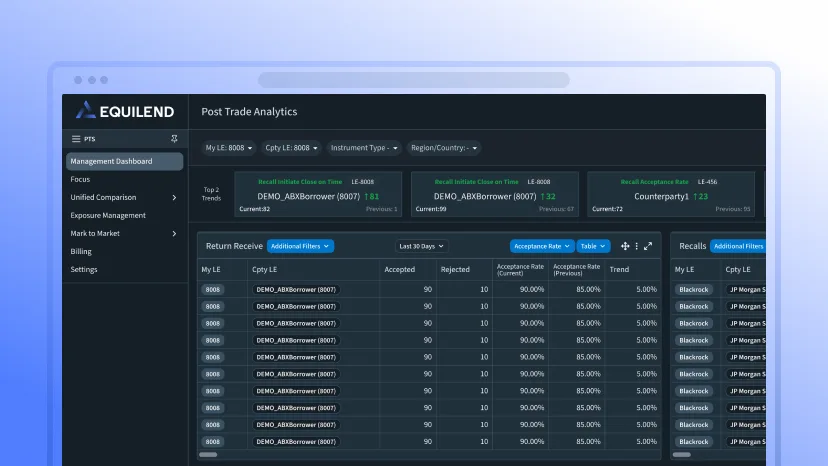Screen dimensions: 828x466
Task: Click the pin icon in sidebar header
Action: [x=174, y=139]
